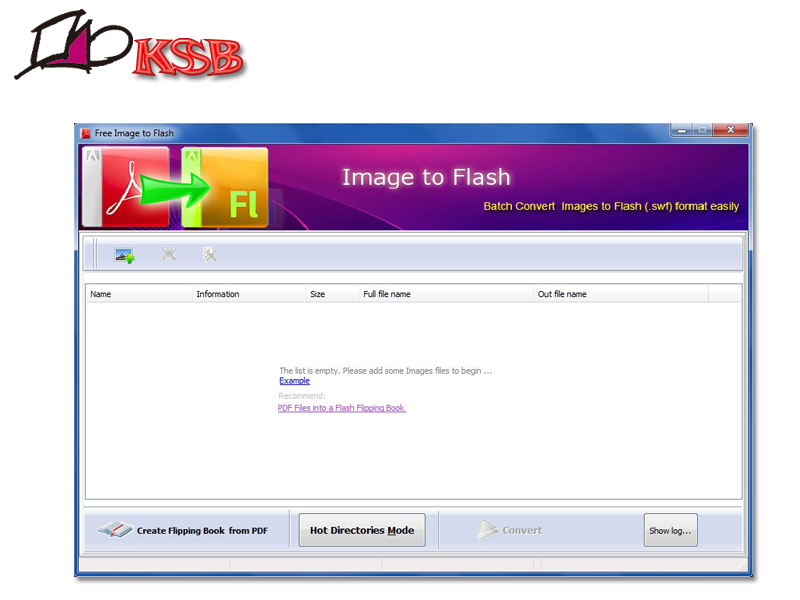Click the flipping book icon beside Create Flipping Book
This screenshot has height=600, width=800.
[115, 530]
